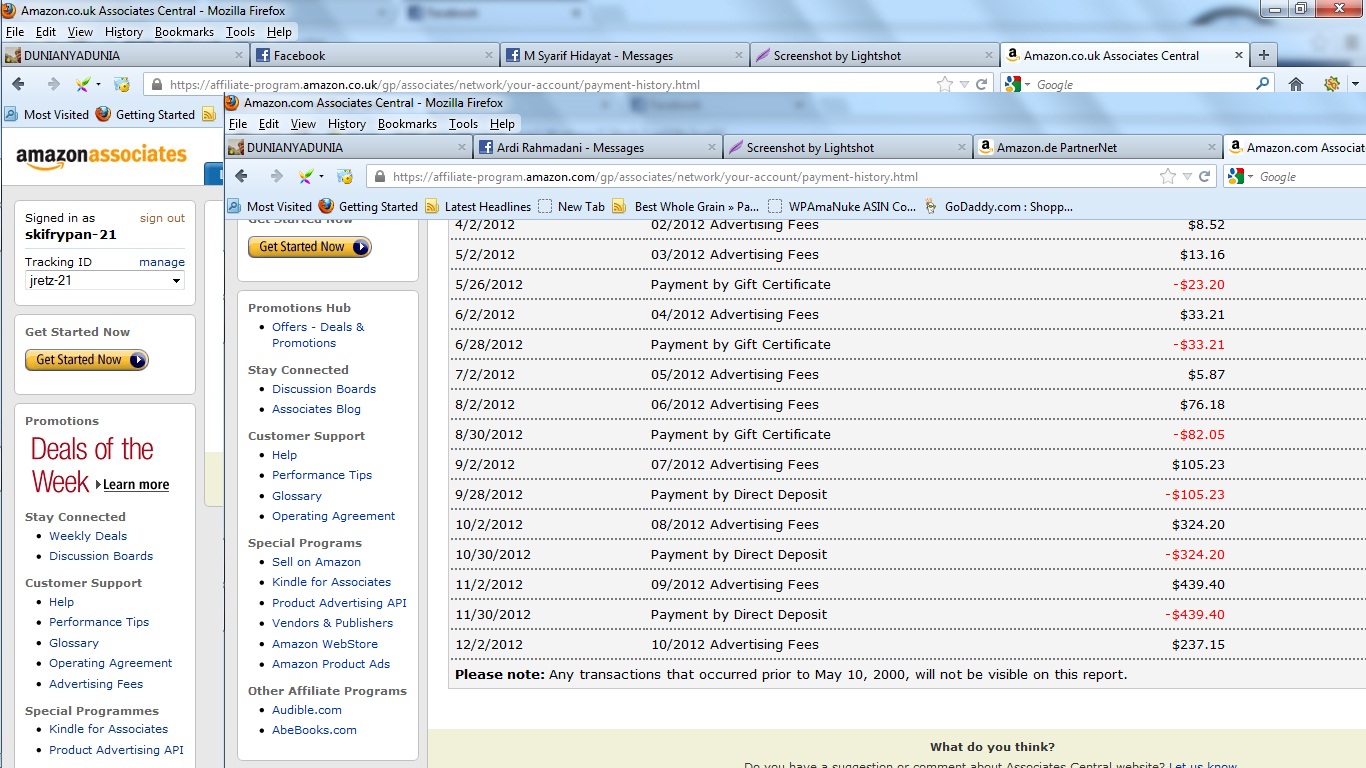
Task: Click Learn more under Deals of the Week
Action: pos(136,485)
